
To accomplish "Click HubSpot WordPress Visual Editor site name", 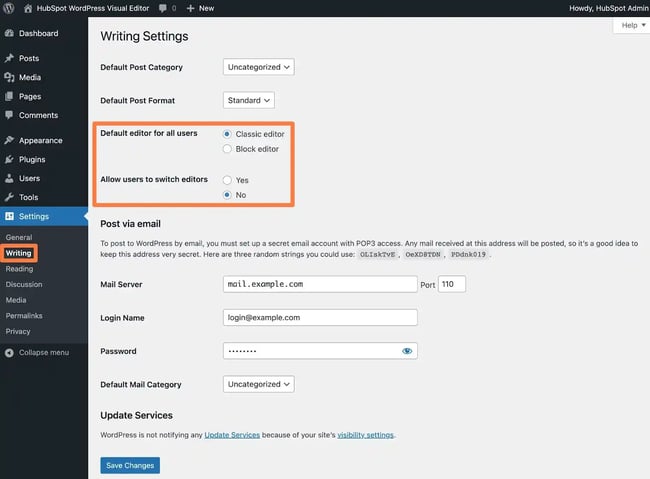I will click(93, 8).
